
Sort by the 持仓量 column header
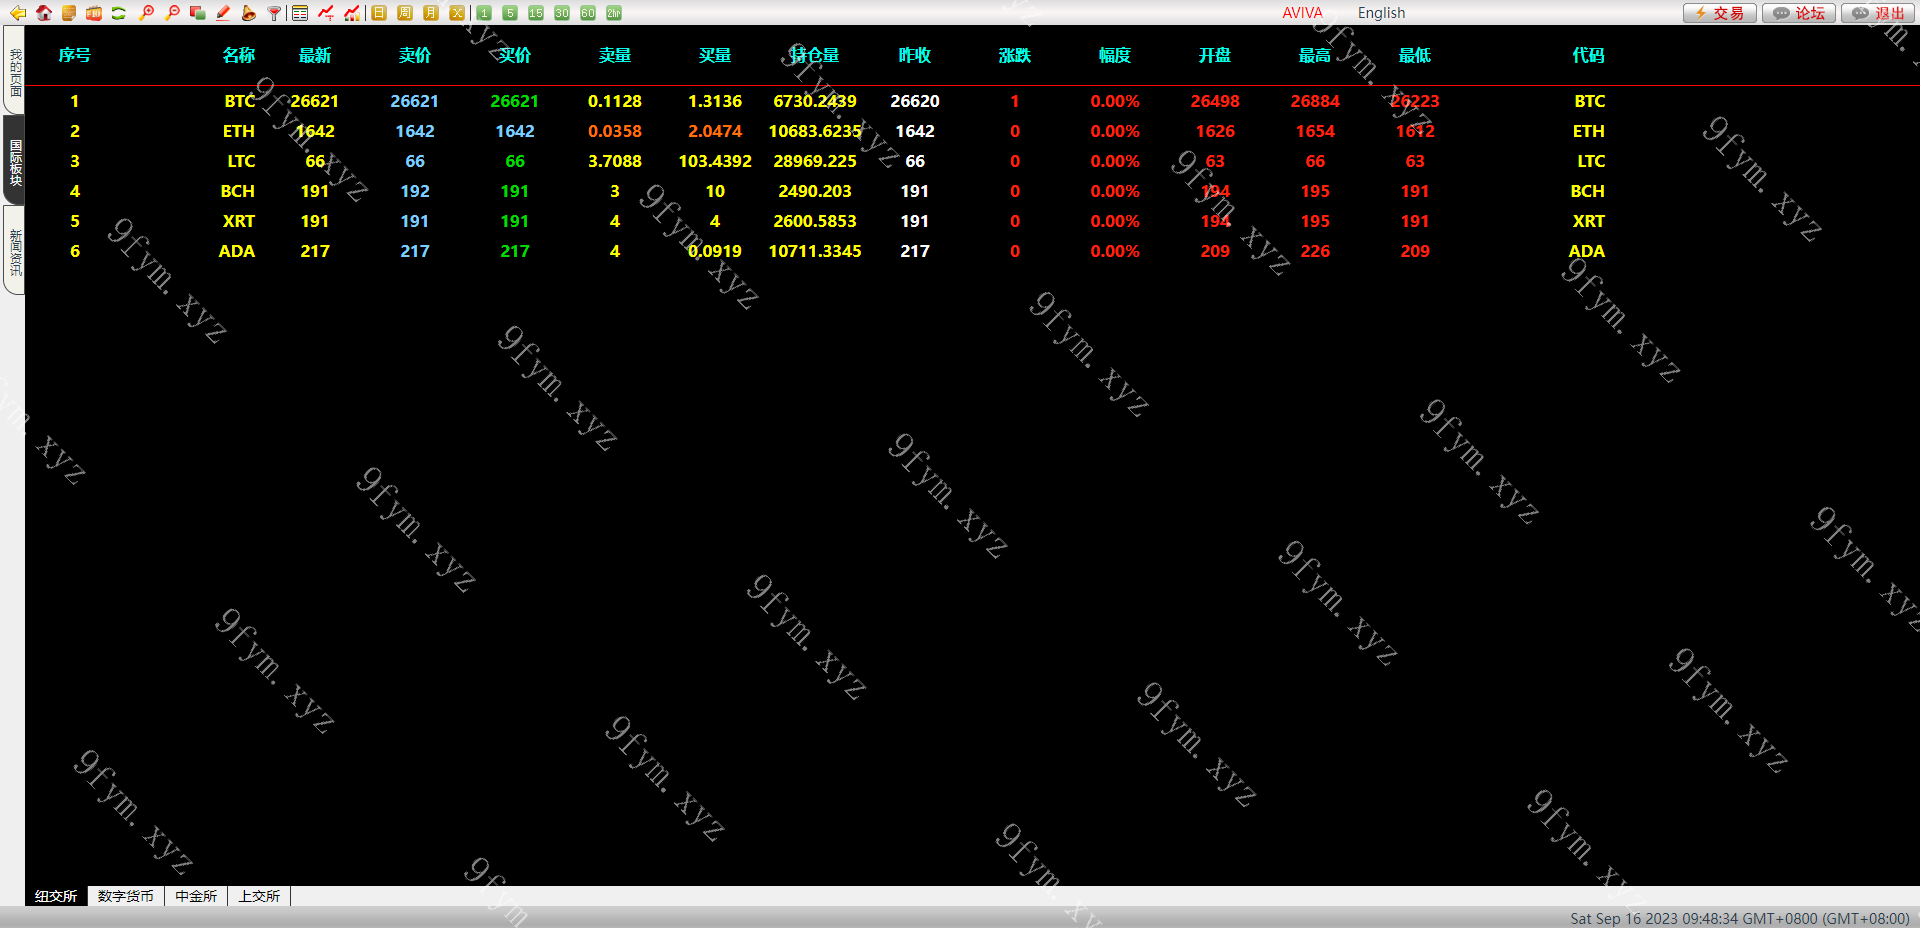coord(815,55)
